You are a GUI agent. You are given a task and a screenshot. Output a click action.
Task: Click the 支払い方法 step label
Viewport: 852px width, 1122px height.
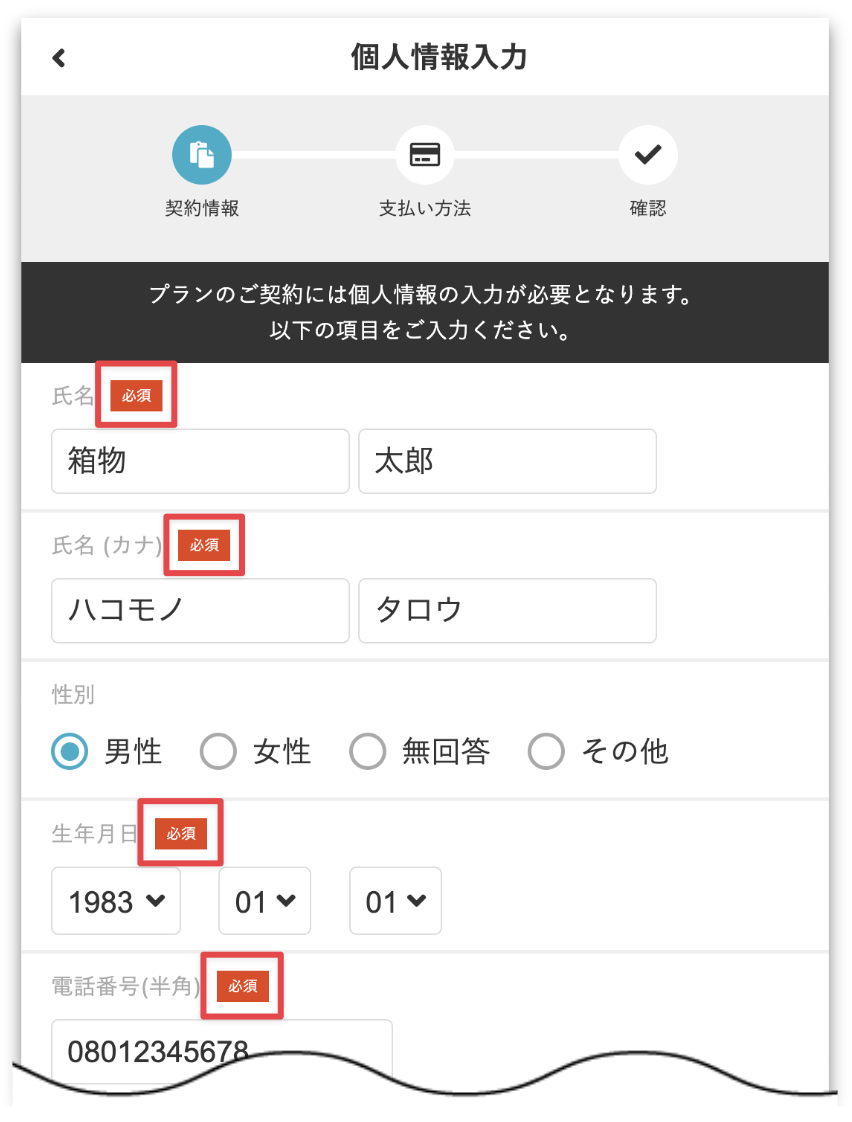(425, 209)
